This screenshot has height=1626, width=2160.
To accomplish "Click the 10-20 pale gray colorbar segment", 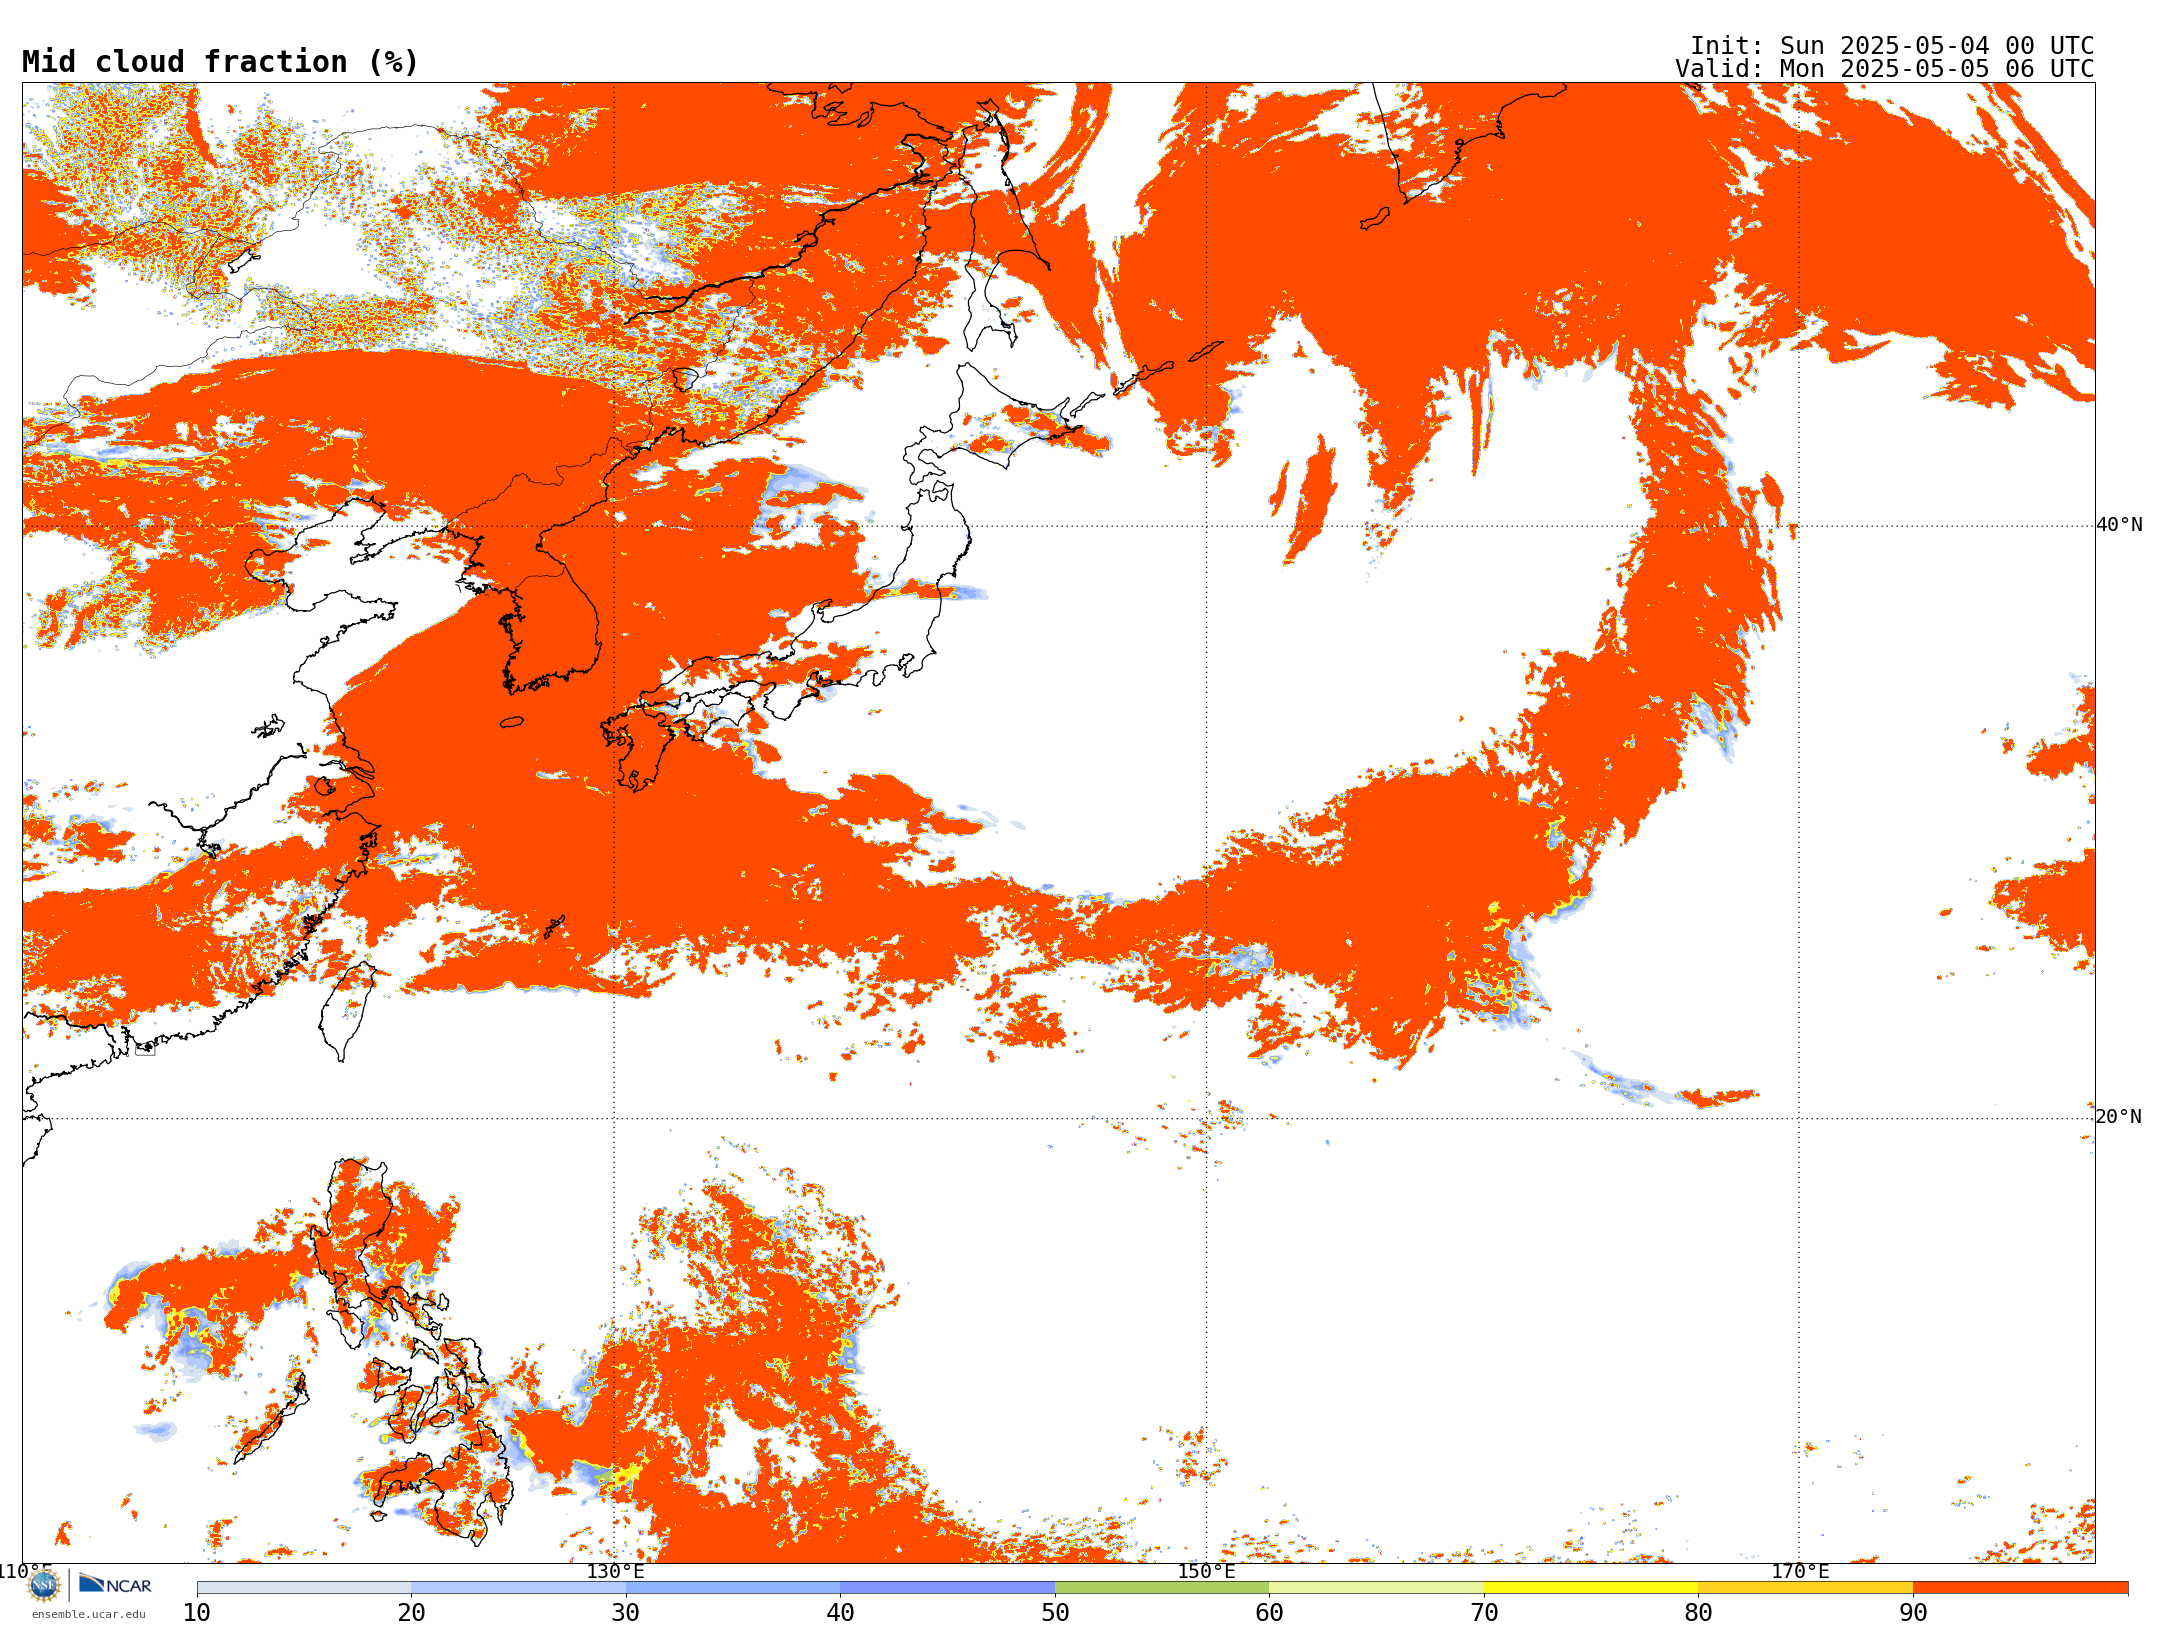I will (x=304, y=1588).
